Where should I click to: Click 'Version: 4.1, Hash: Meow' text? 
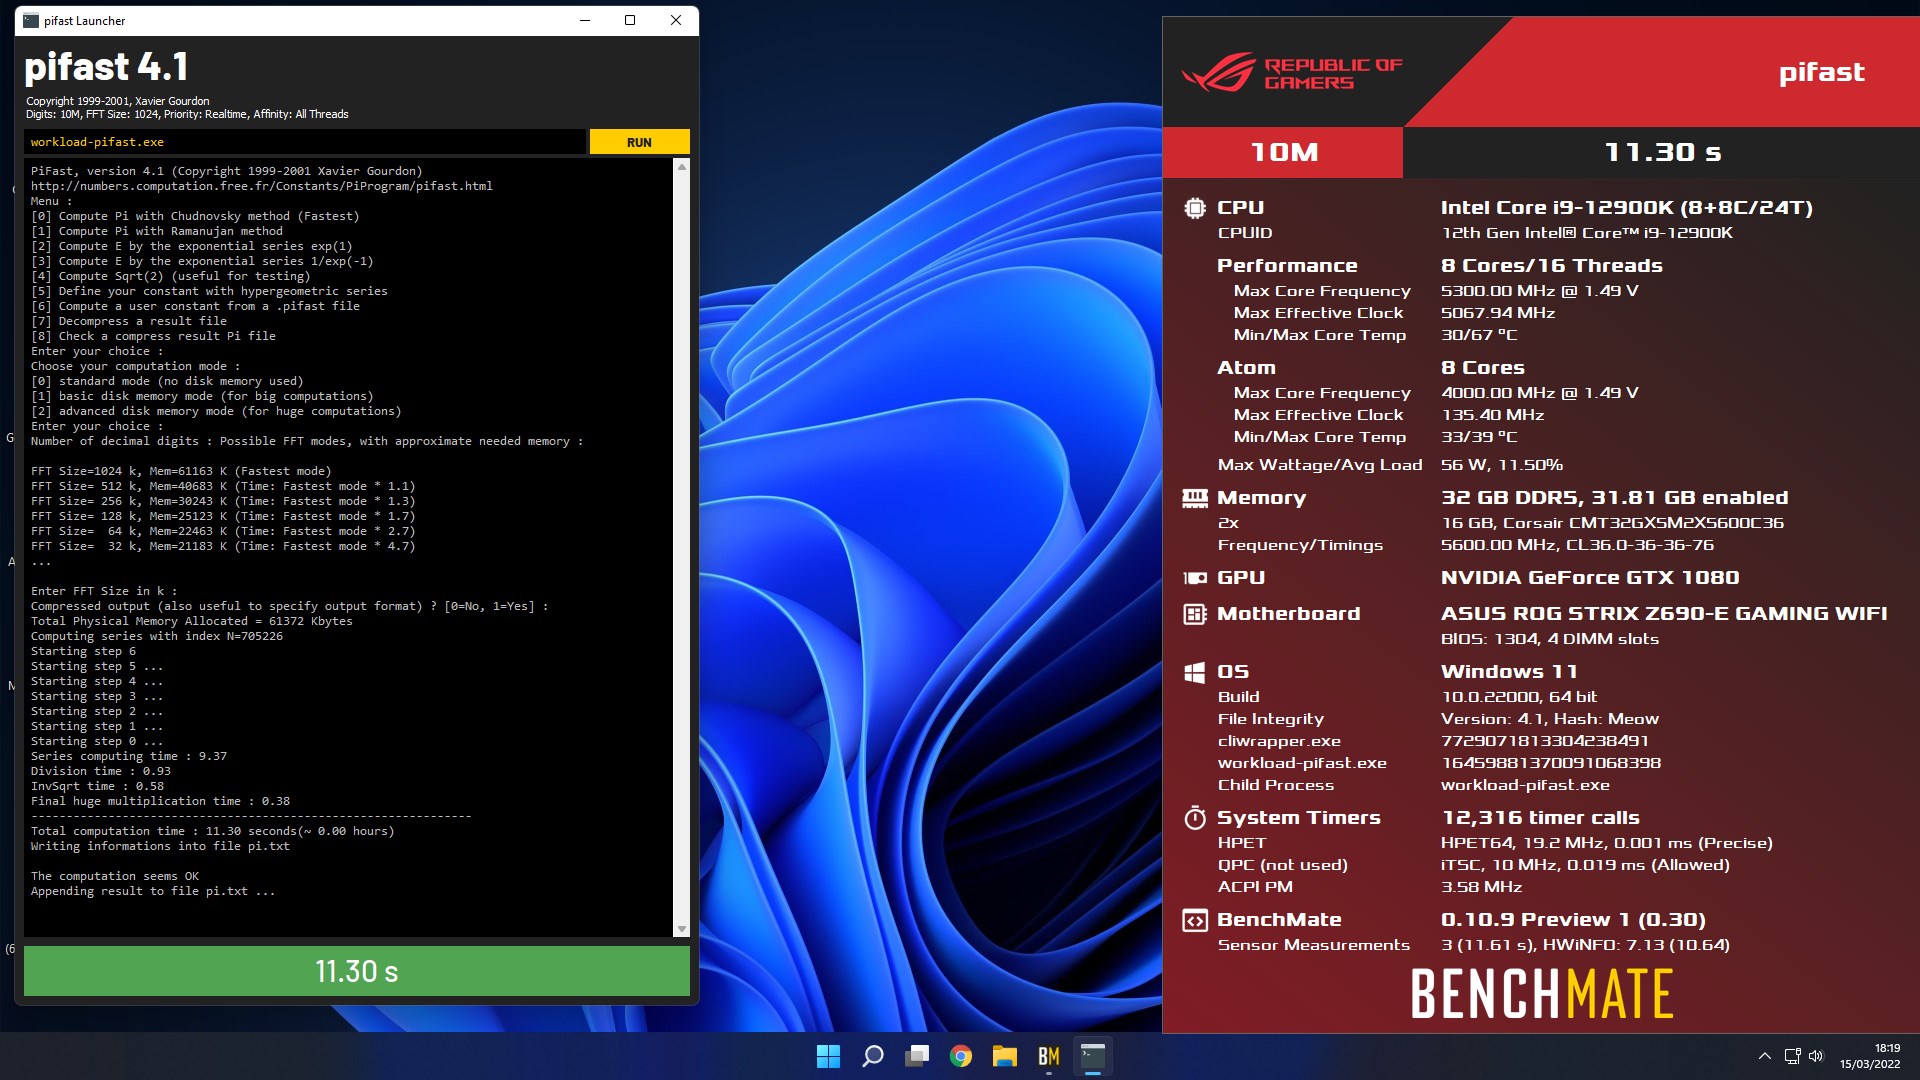pyautogui.click(x=1549, y=719)
